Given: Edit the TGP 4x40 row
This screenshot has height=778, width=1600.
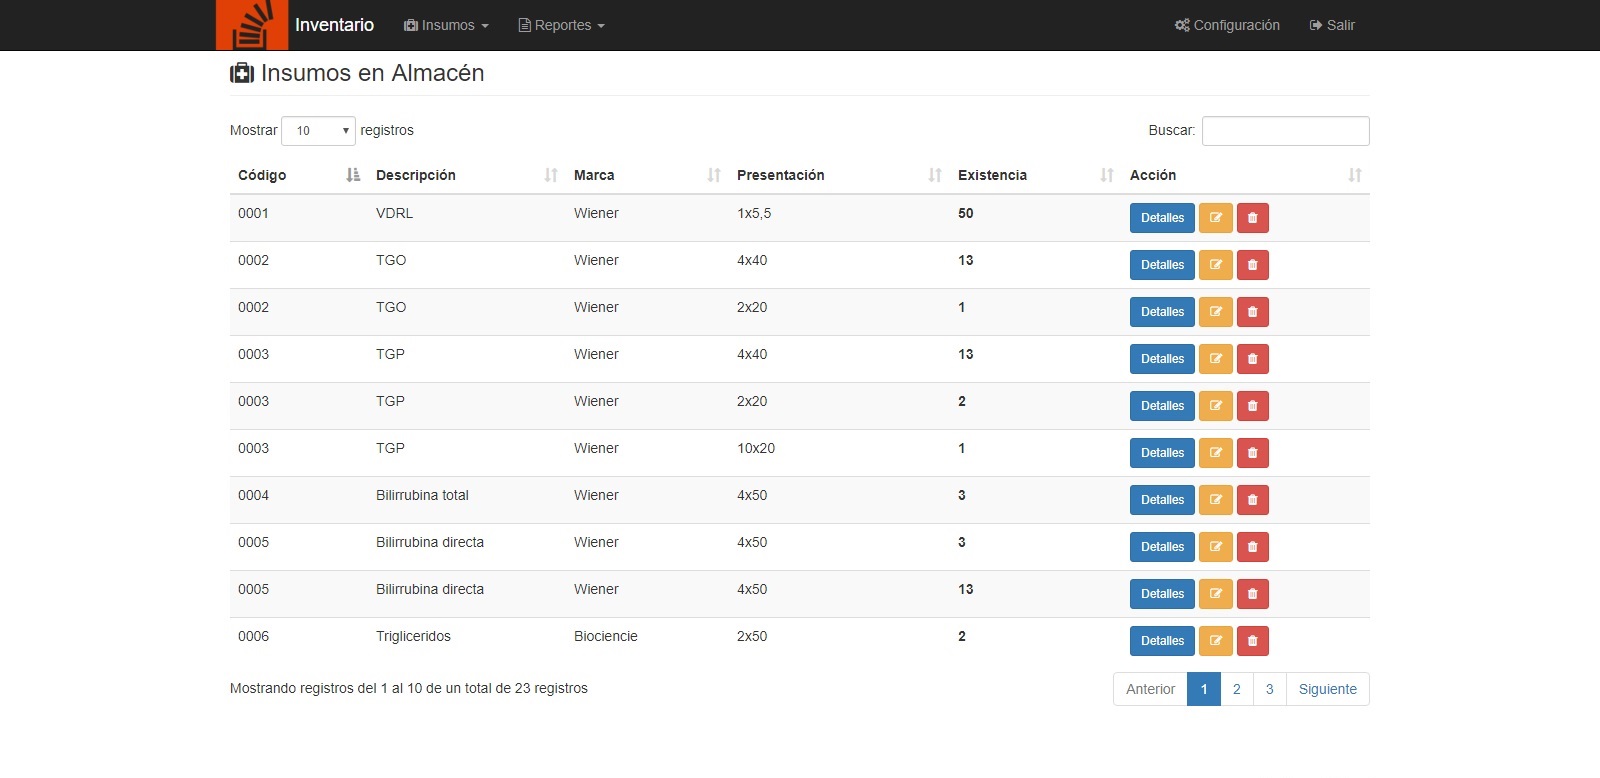Looking at the screenshot, I should tap(1216, 359).
